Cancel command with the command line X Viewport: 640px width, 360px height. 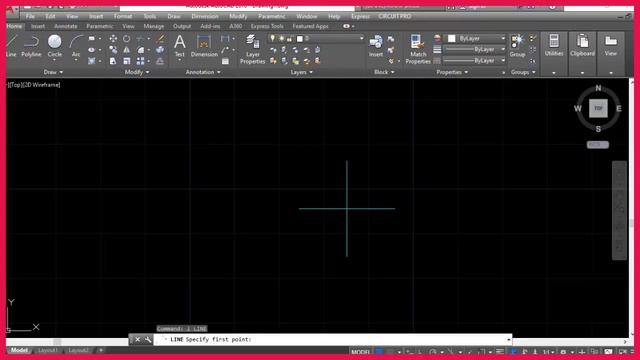click(x=138, y=340)
